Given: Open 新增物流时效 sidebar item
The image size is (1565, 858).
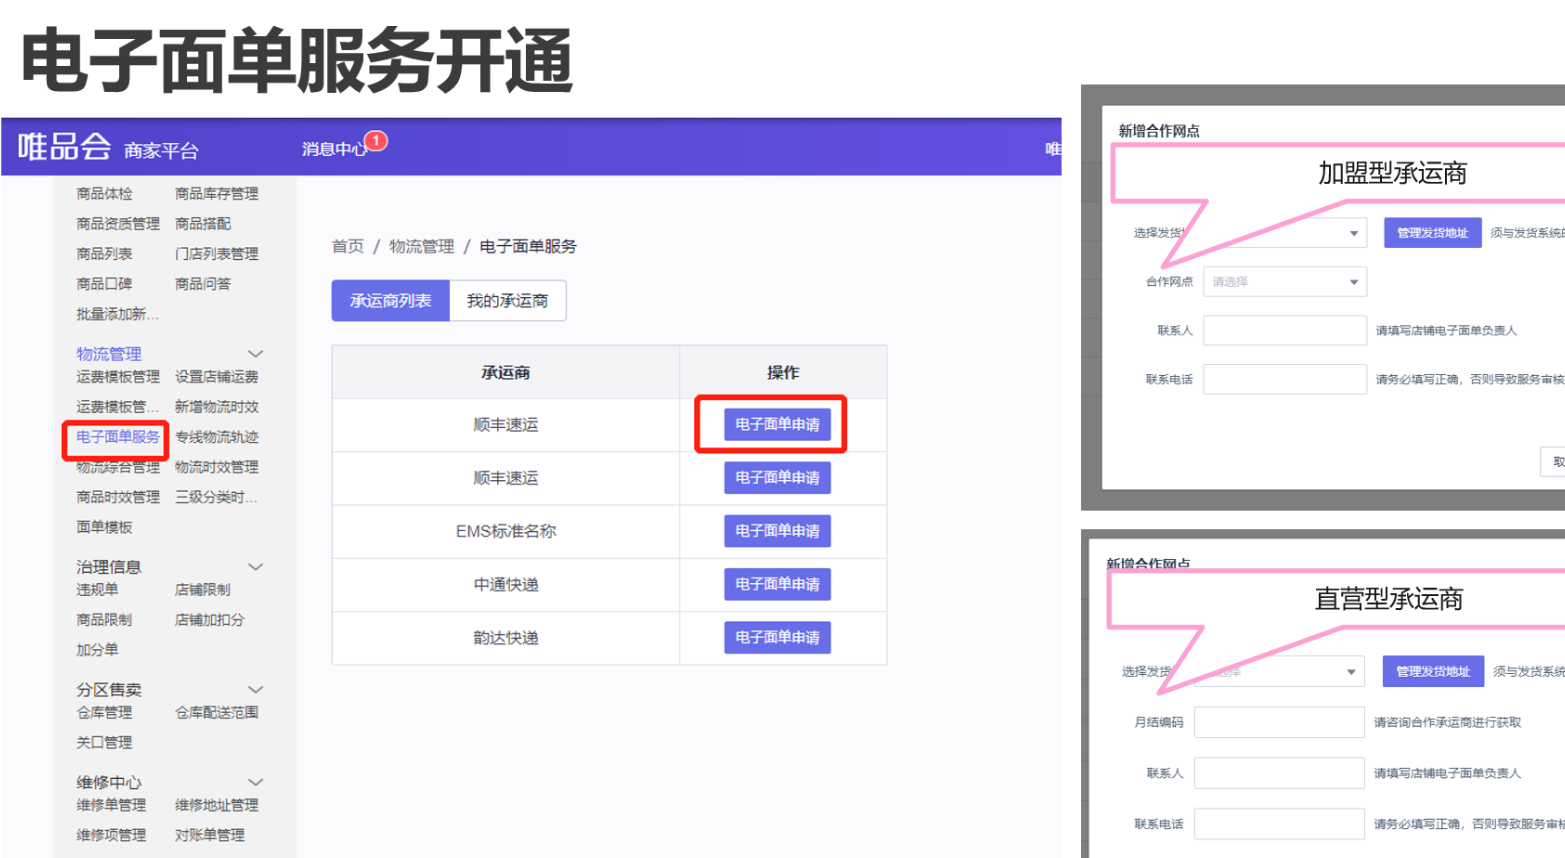Looking at the screenshot, I should (217, 407).
